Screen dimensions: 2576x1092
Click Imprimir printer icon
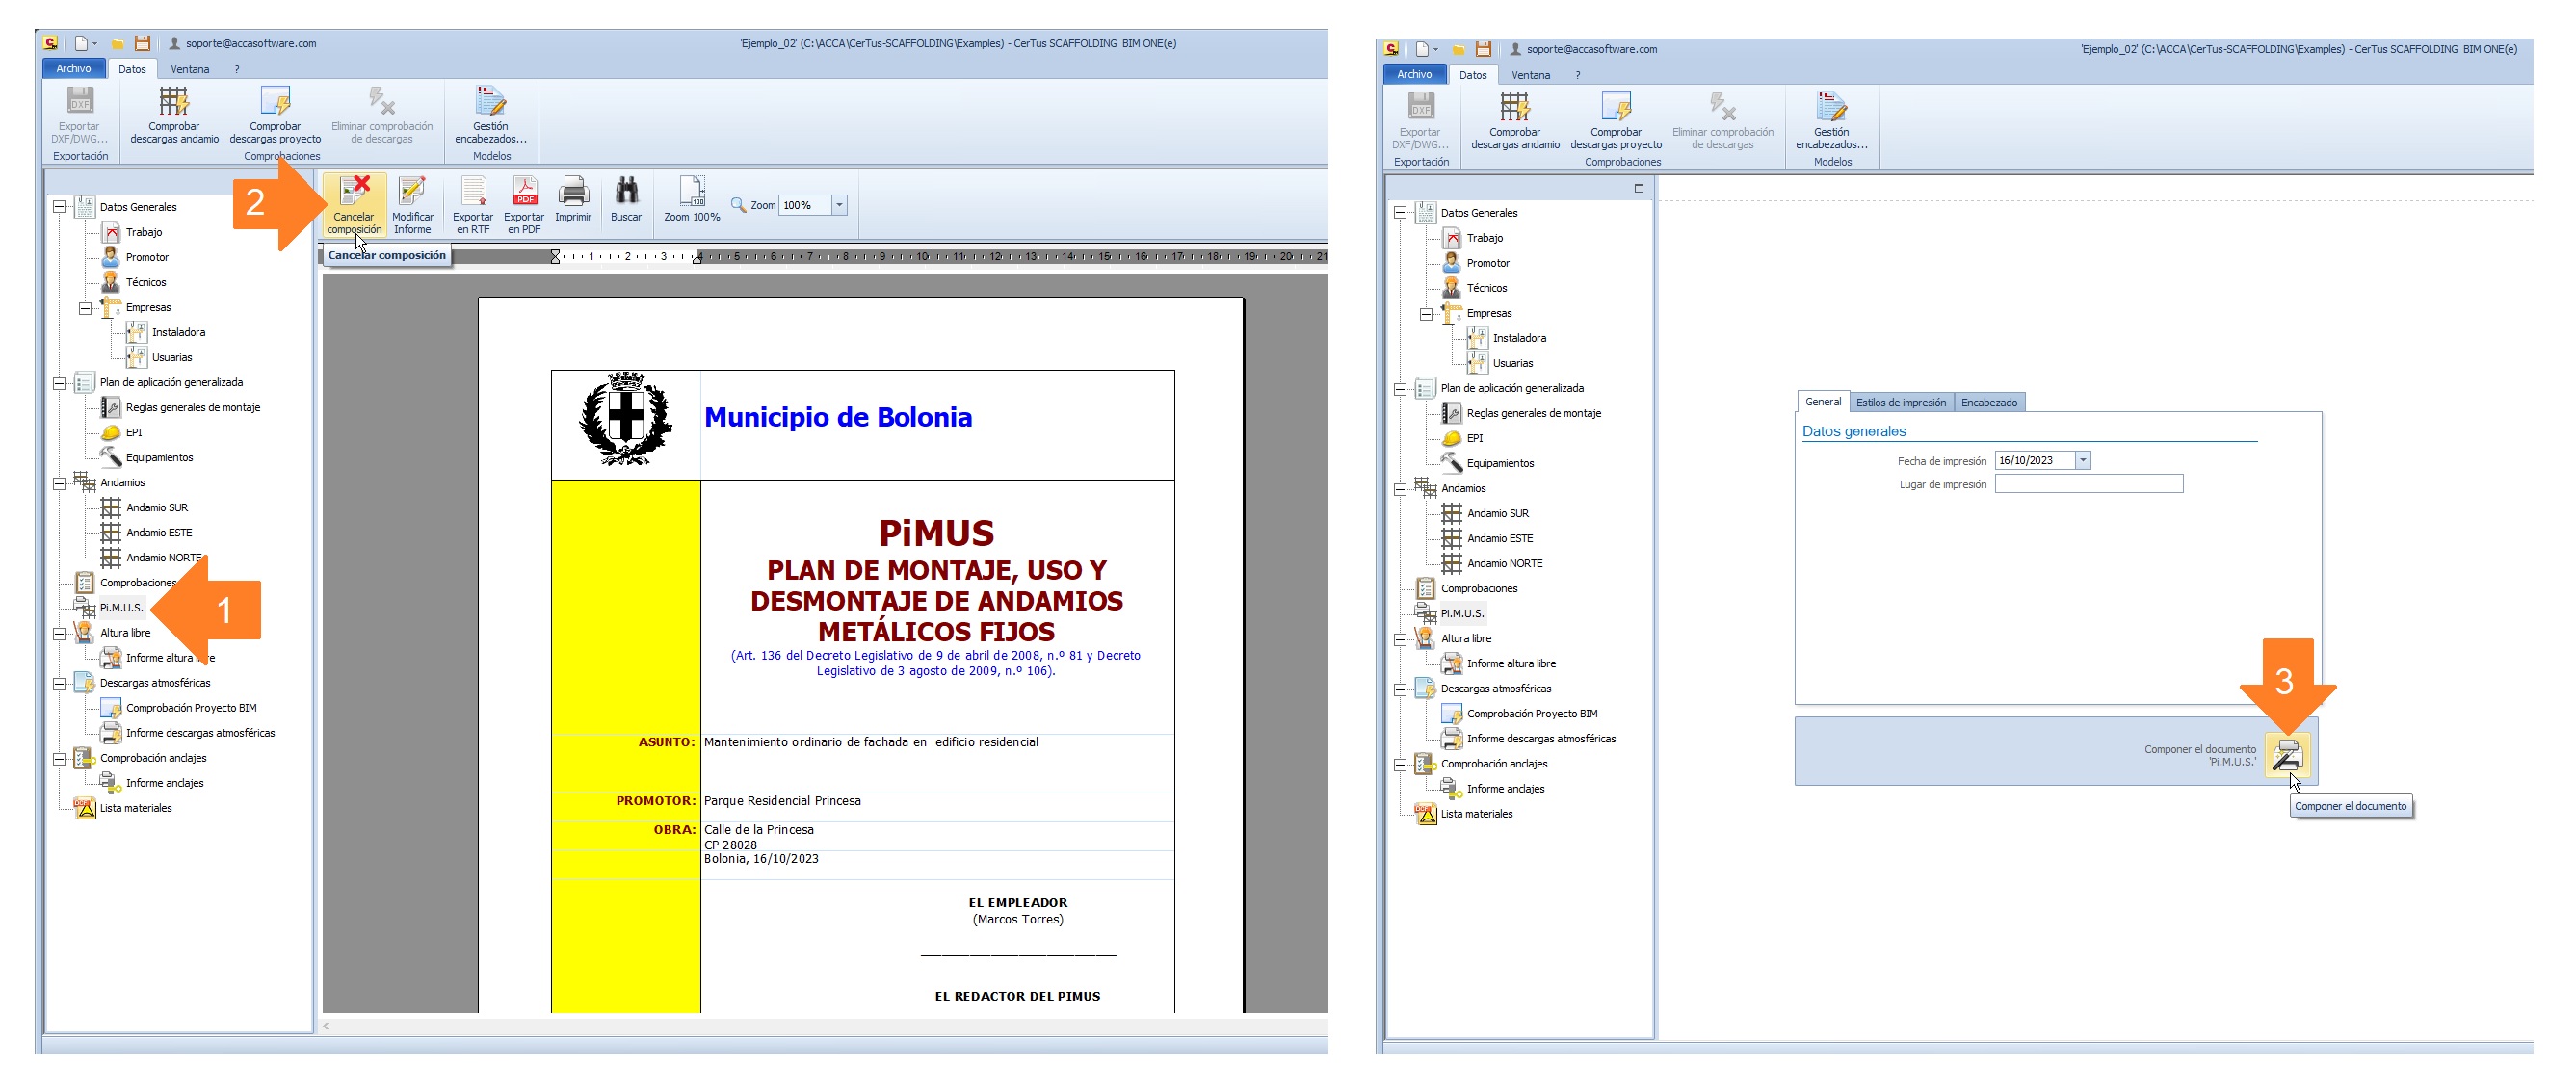click(x=573, y=199)
